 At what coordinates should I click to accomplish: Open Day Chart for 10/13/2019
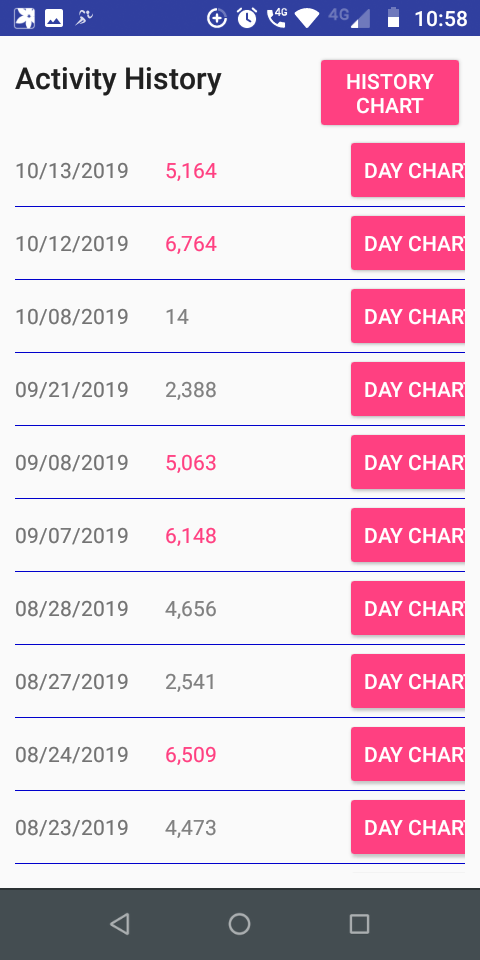coord(408,170)
